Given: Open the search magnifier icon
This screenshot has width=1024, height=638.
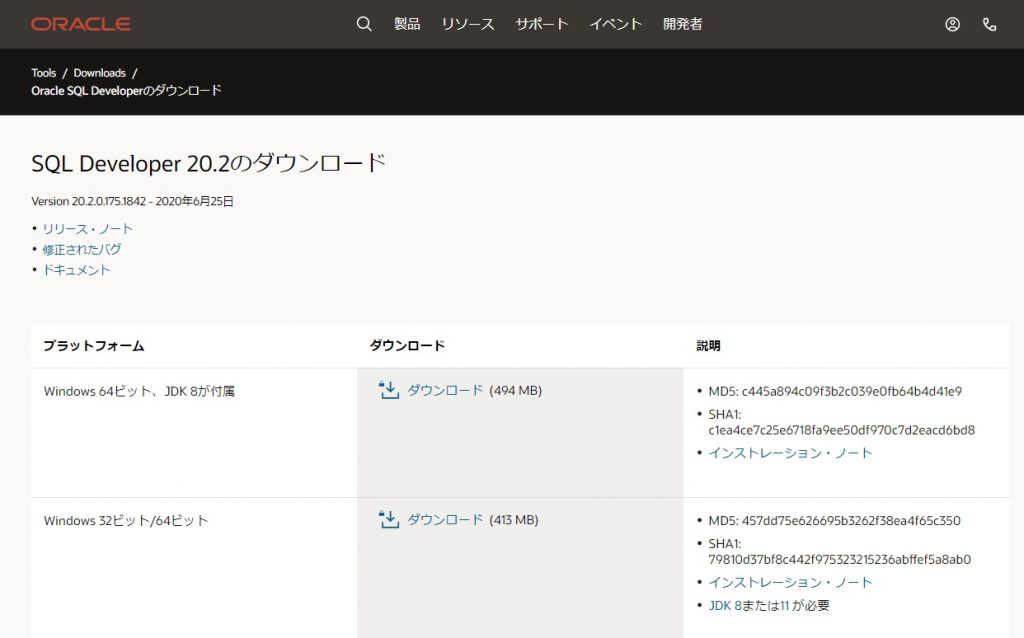Looking at the screenshot, I should point(364,24).
